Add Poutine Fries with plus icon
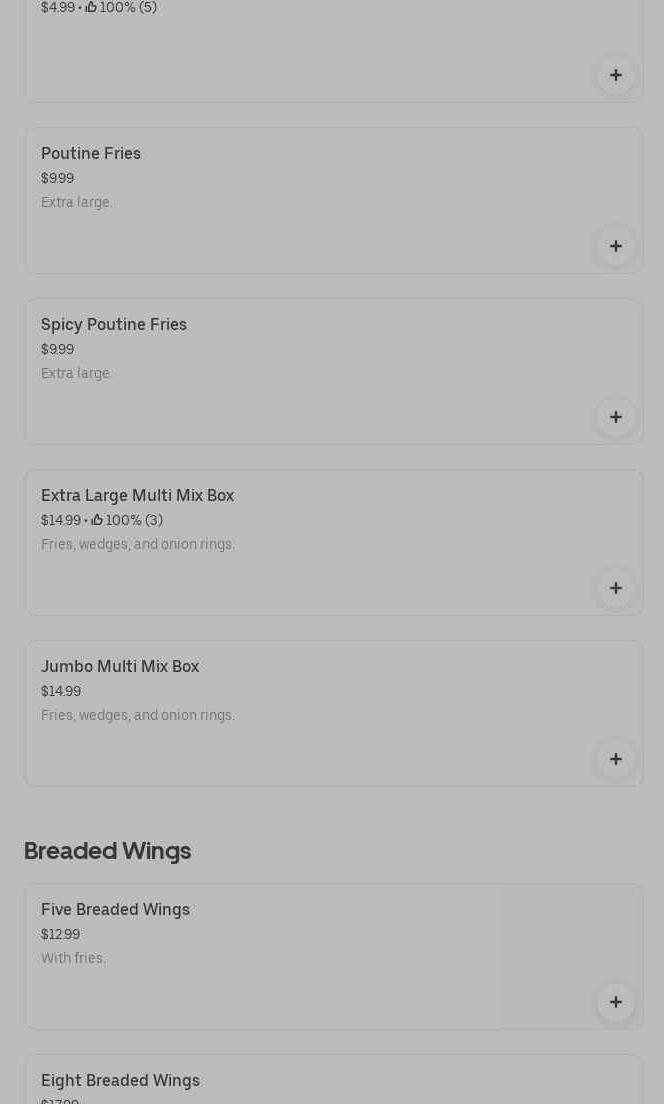This screenshot has width=664, height=1104. coord(615,246)
